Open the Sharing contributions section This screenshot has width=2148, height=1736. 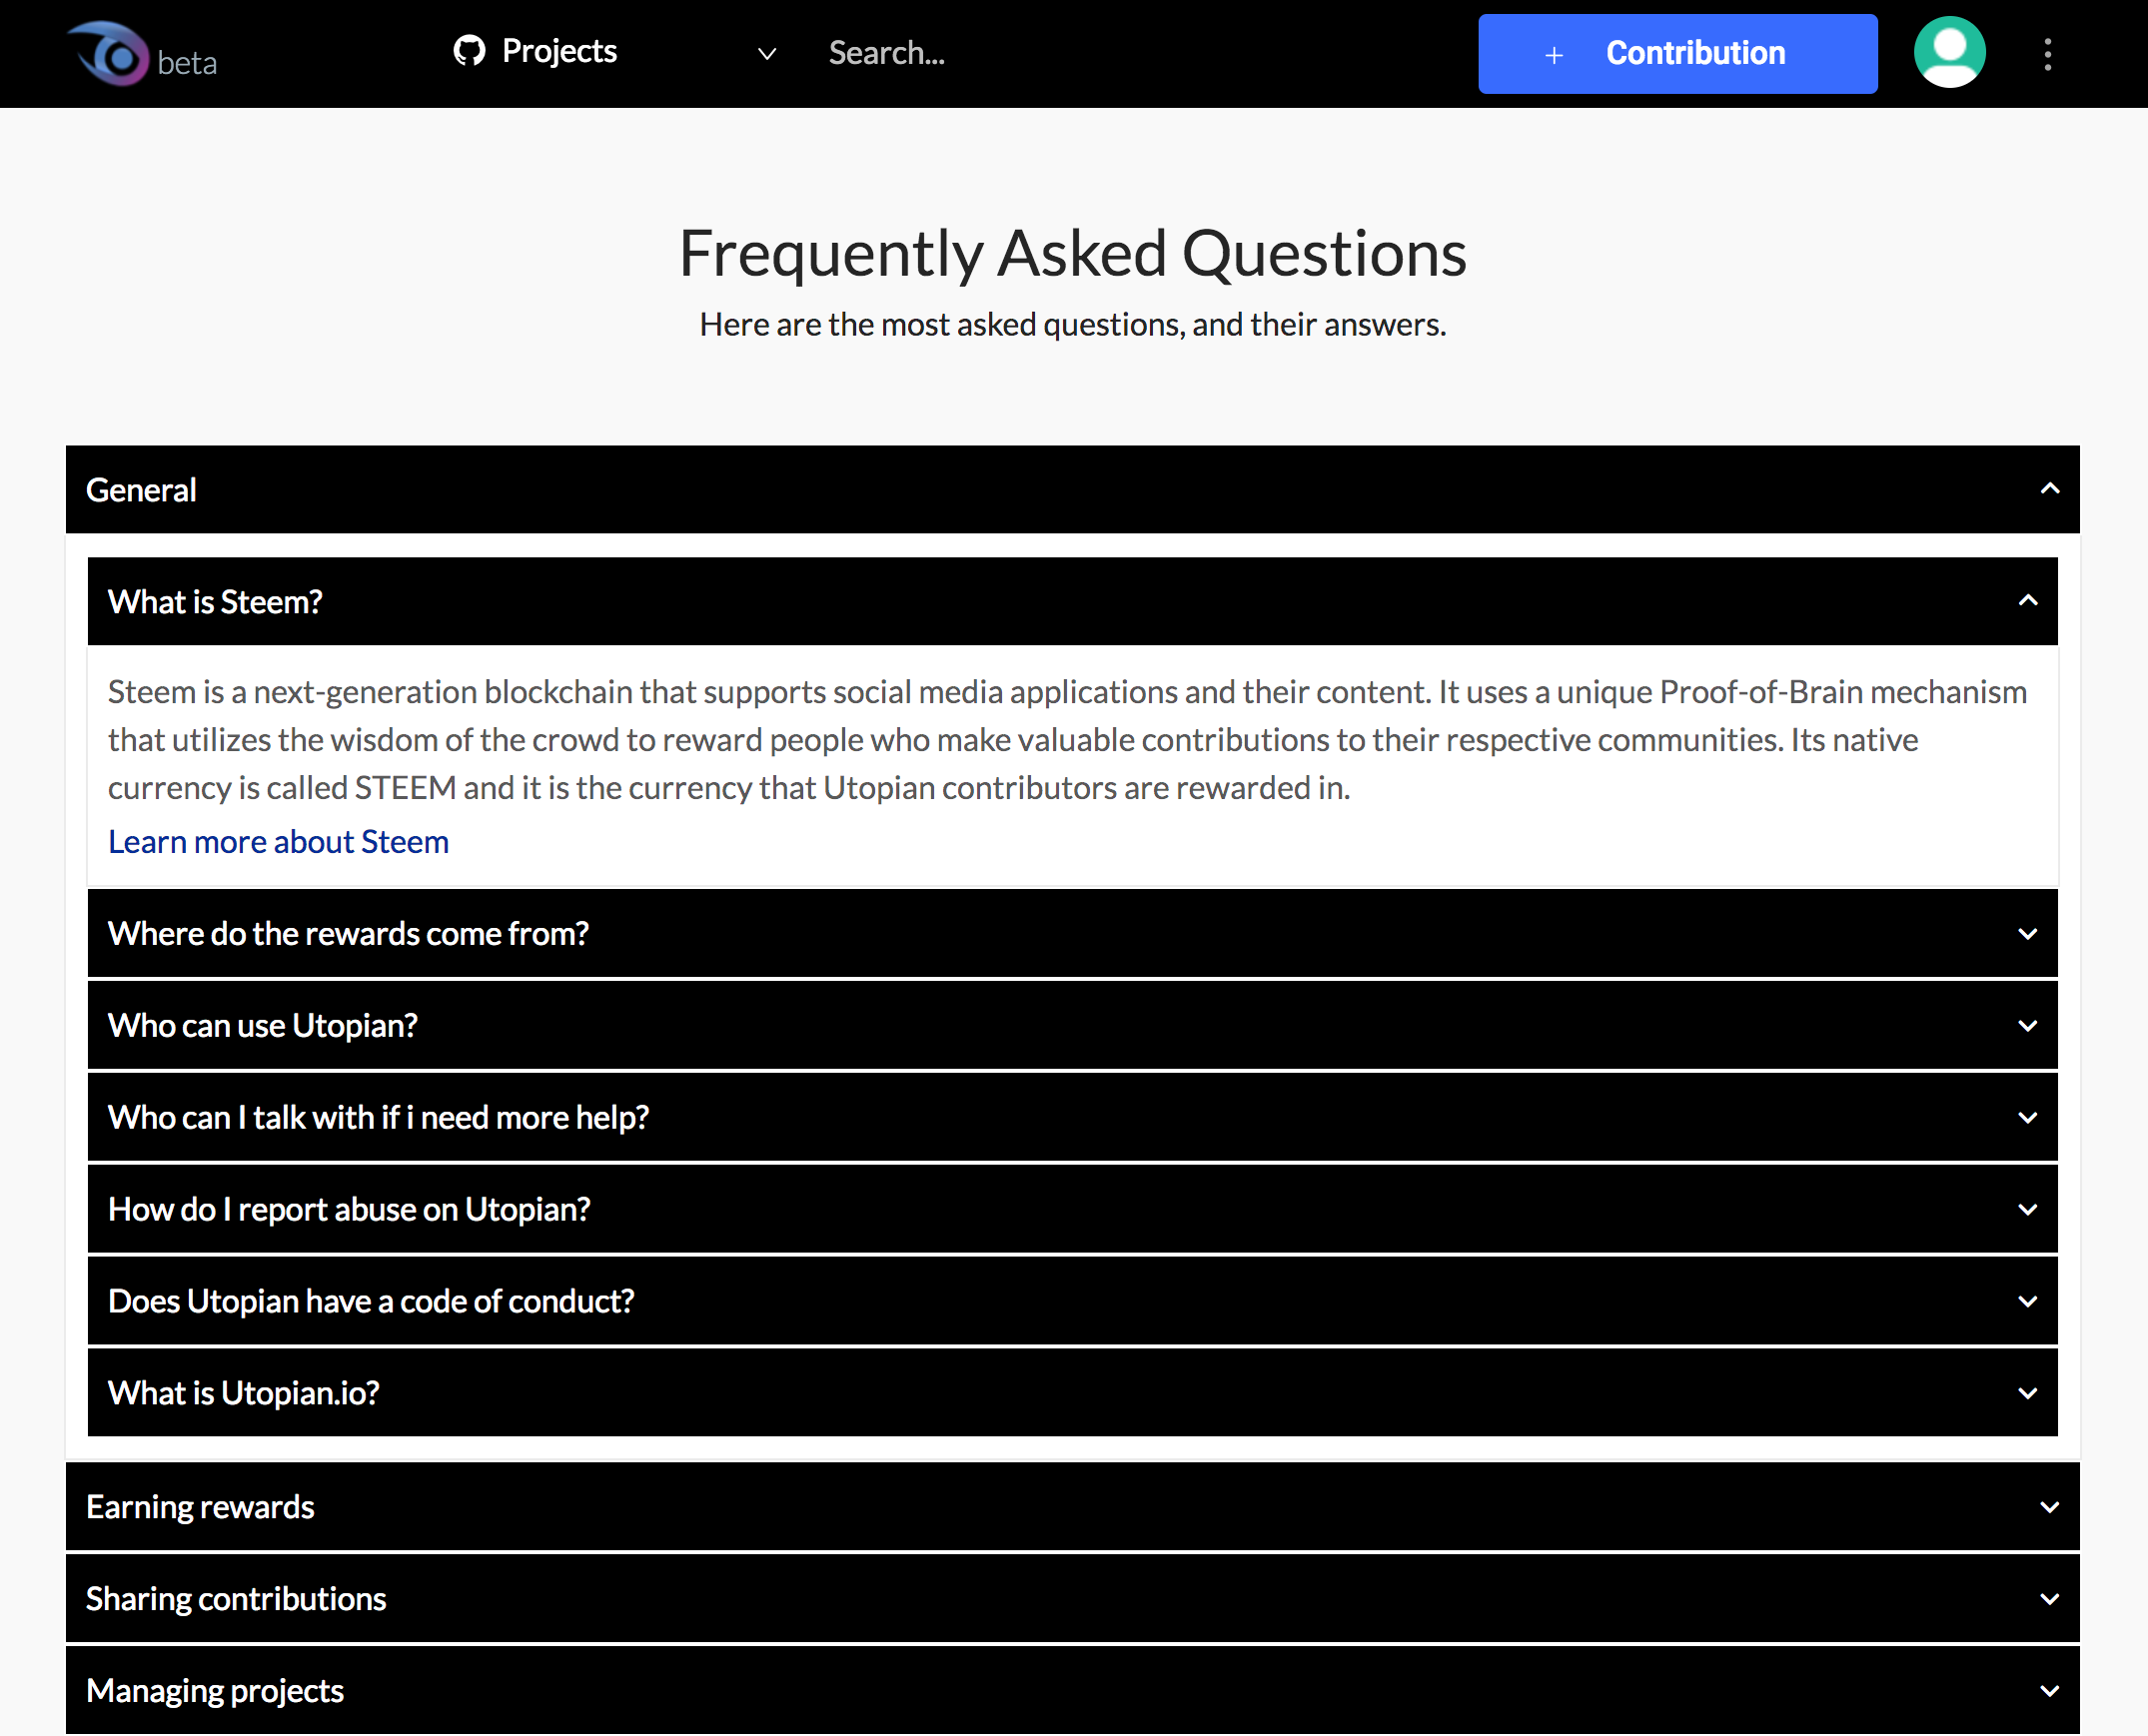(1072, 1599)
